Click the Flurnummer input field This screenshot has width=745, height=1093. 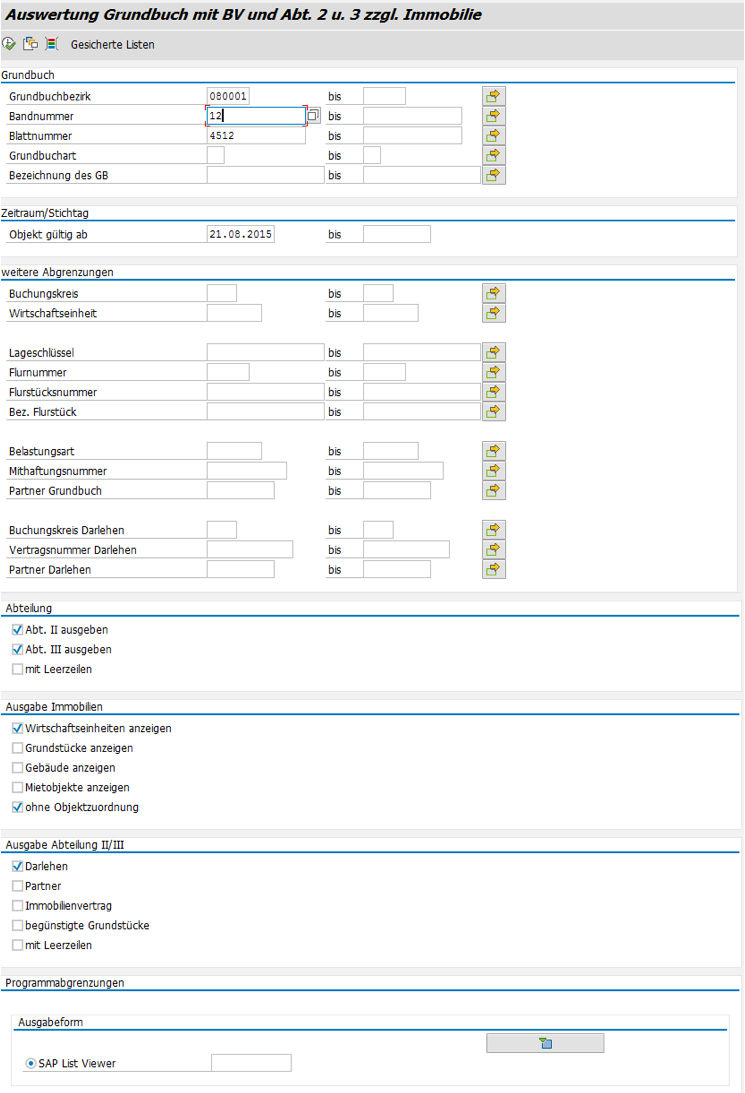coord(228,372)
